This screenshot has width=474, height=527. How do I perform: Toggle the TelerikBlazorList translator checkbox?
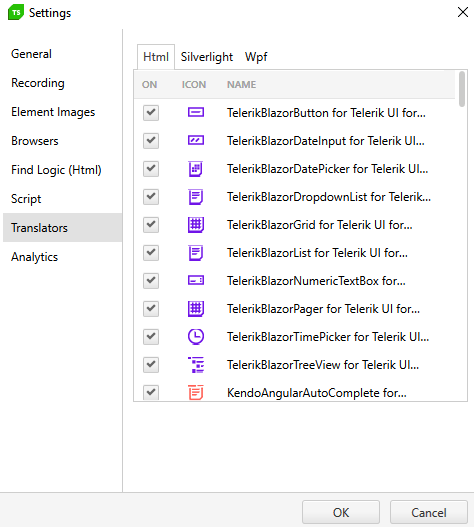pos(151,252)
